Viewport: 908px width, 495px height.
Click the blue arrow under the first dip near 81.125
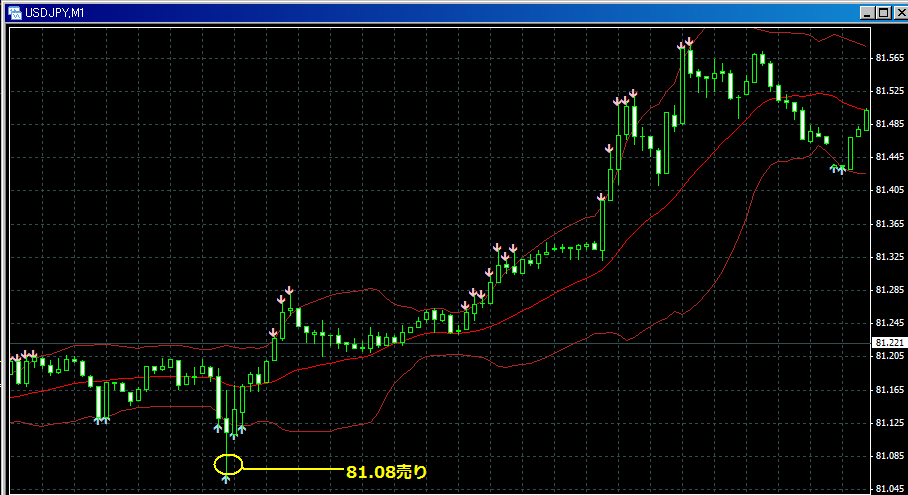point(101,421)
